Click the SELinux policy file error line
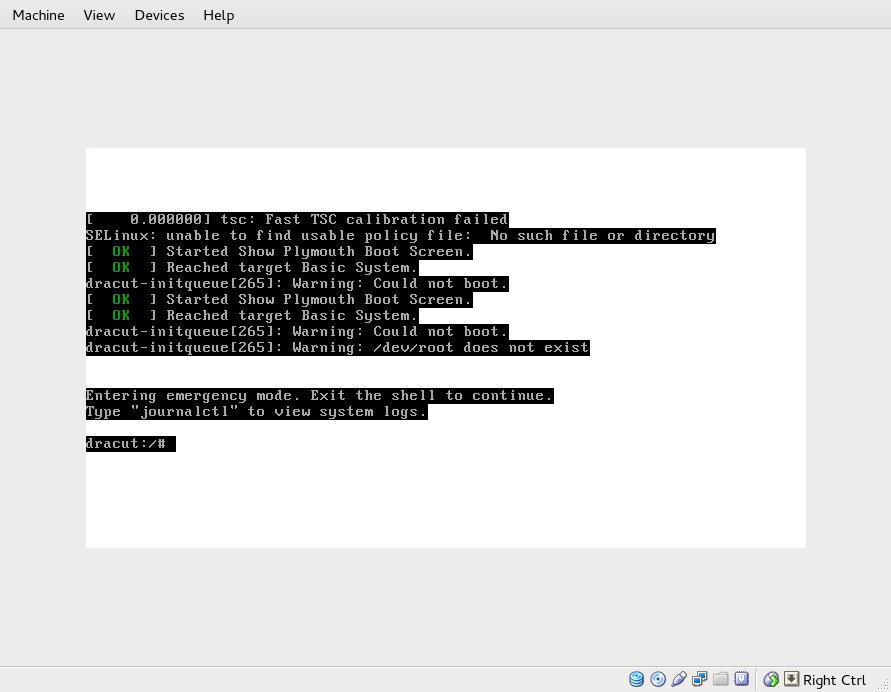This screenshot has height=692, width=891. click(401, 235)
